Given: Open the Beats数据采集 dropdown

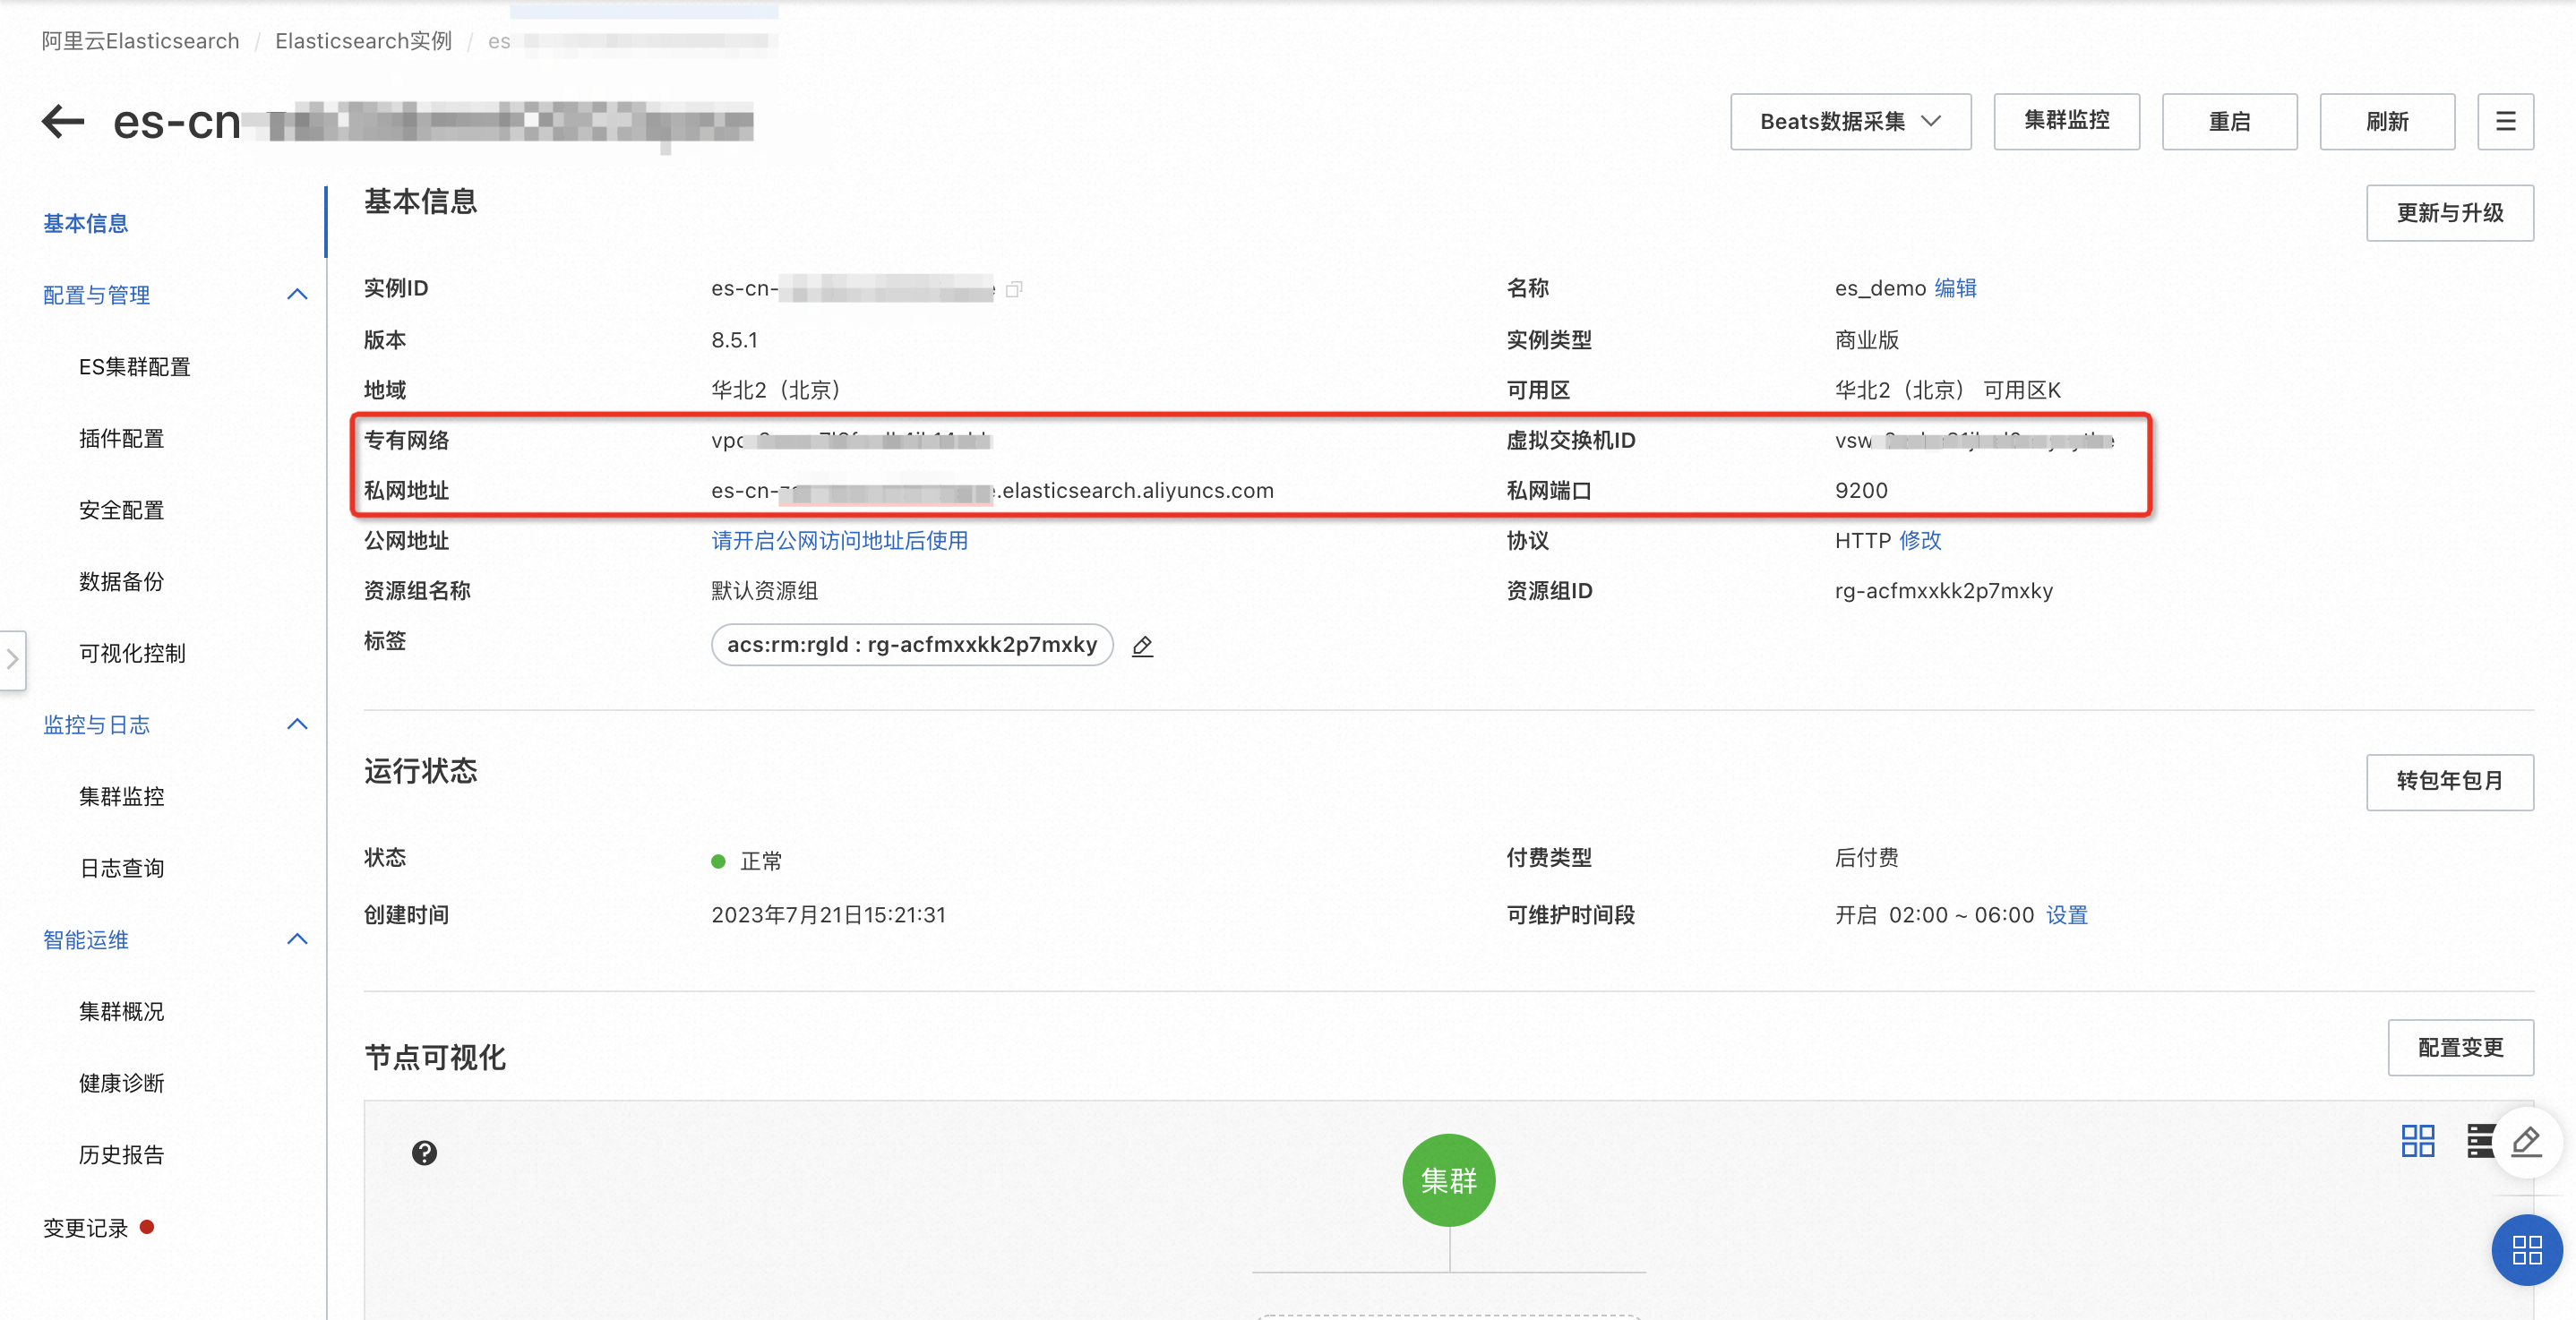Looking at the screenshot, I should pyautogui.click(x=1850, y=122).
